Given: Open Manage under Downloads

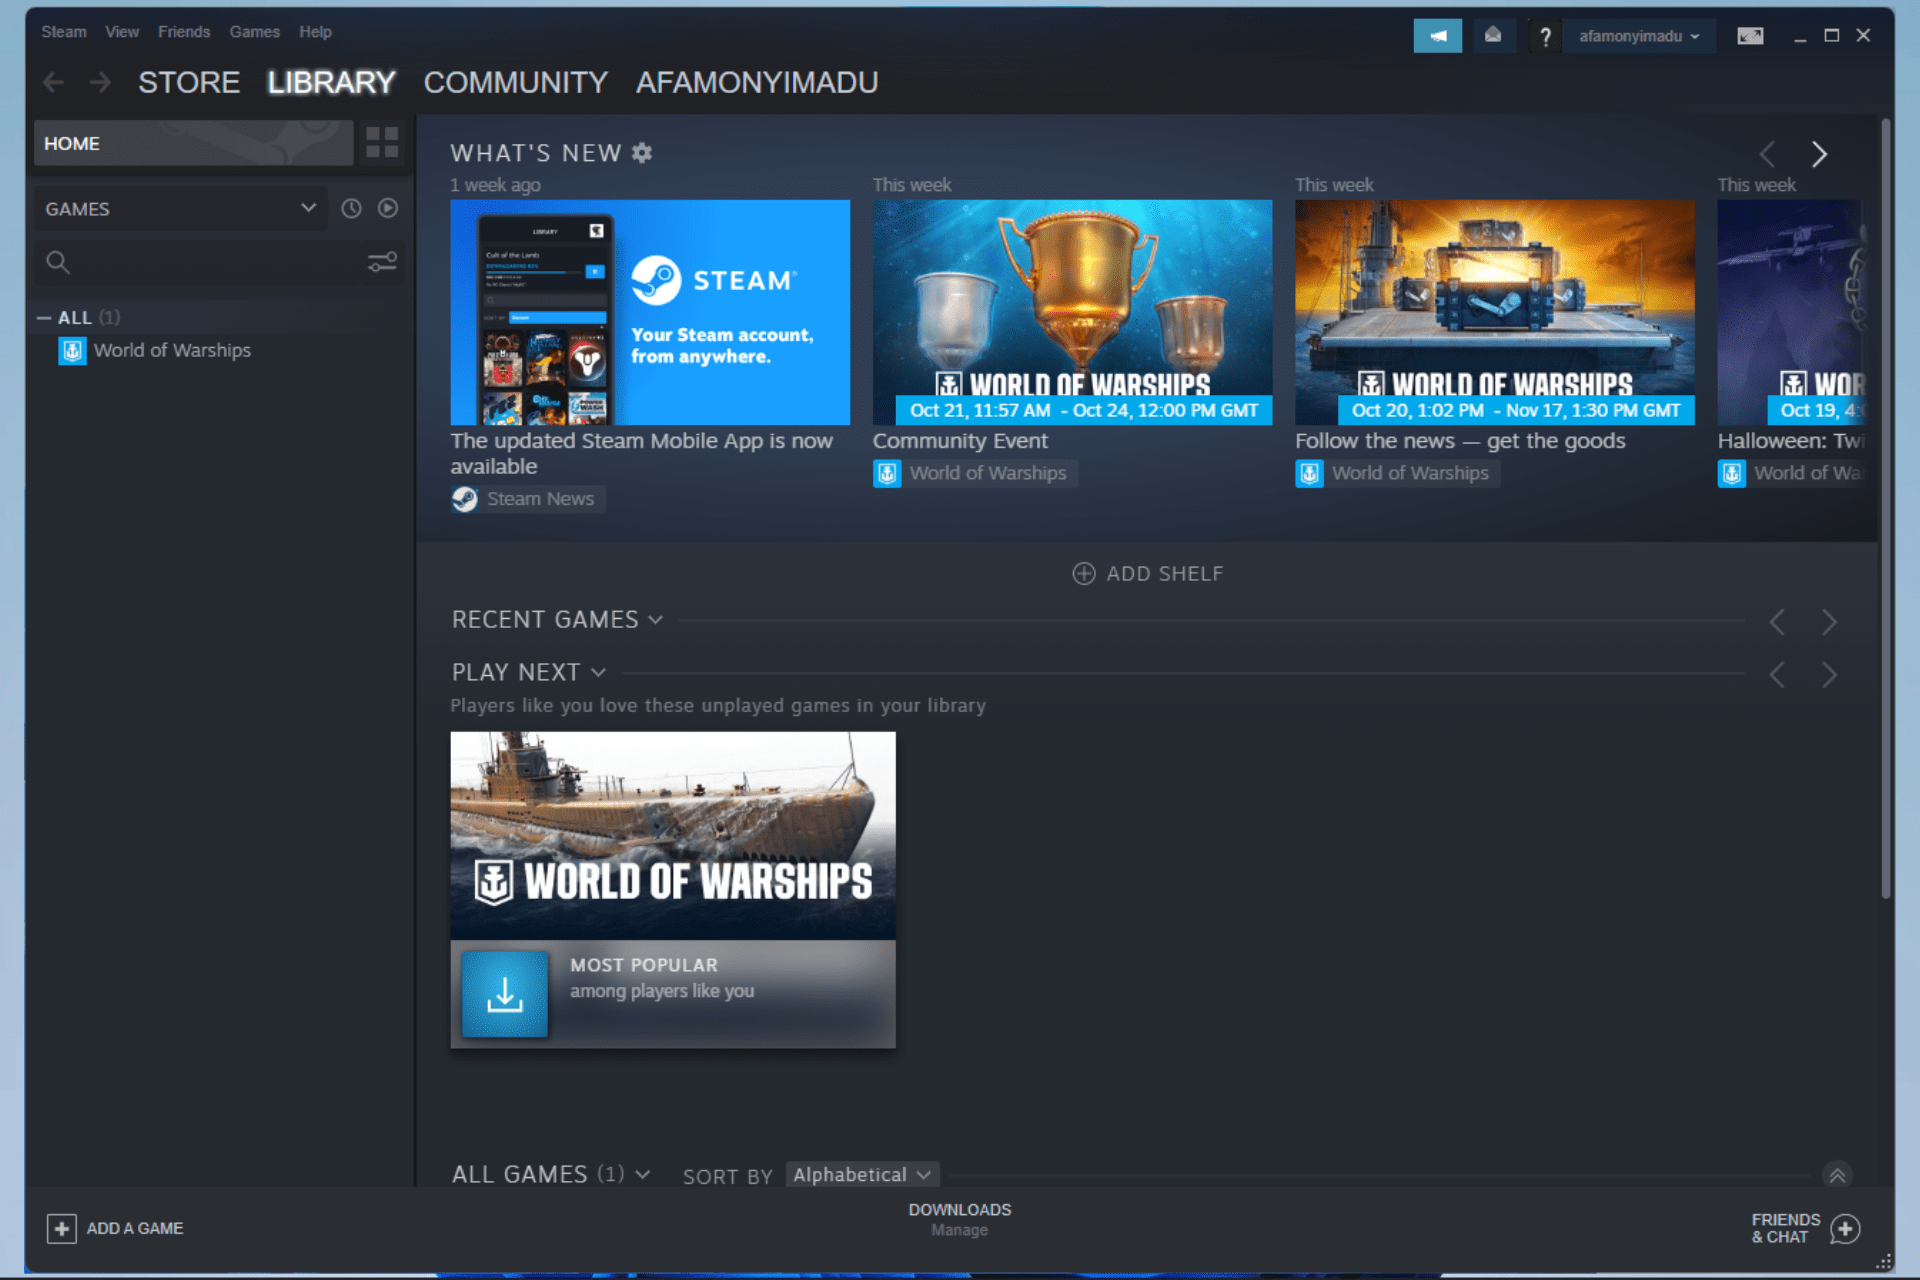Looking at the screenshot, I should pyautogui.click(x=959, y=1230).
